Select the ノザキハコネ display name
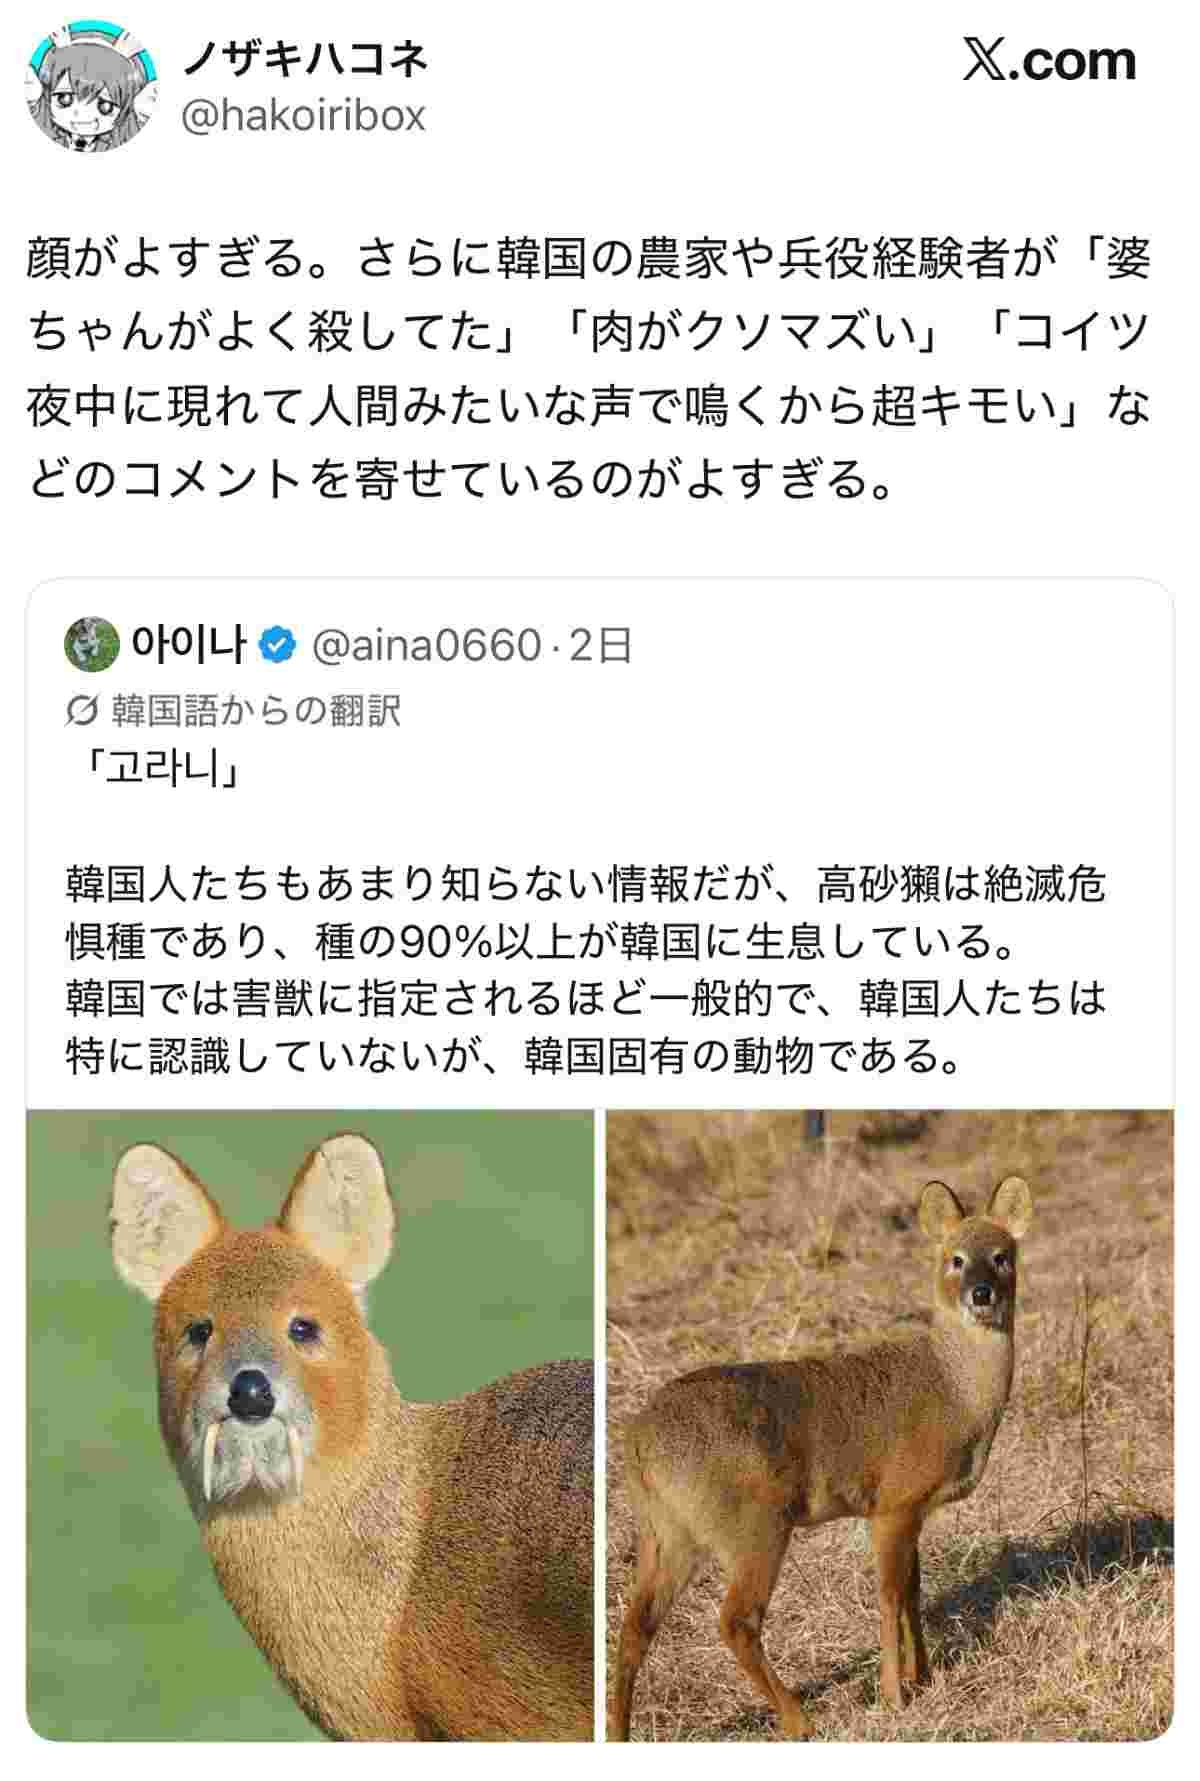Screen dimensions: 1200x1781 [x=304, y=60]
